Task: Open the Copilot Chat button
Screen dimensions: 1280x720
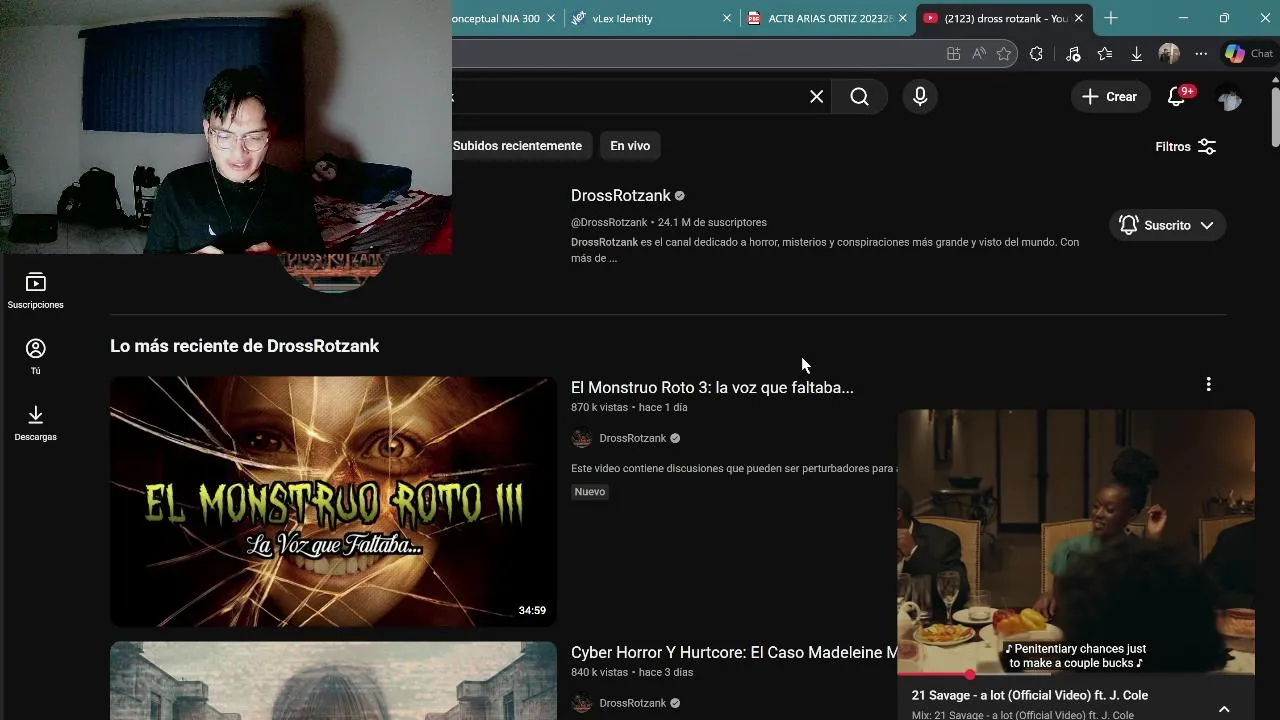Action: (x=1249, y=54)
